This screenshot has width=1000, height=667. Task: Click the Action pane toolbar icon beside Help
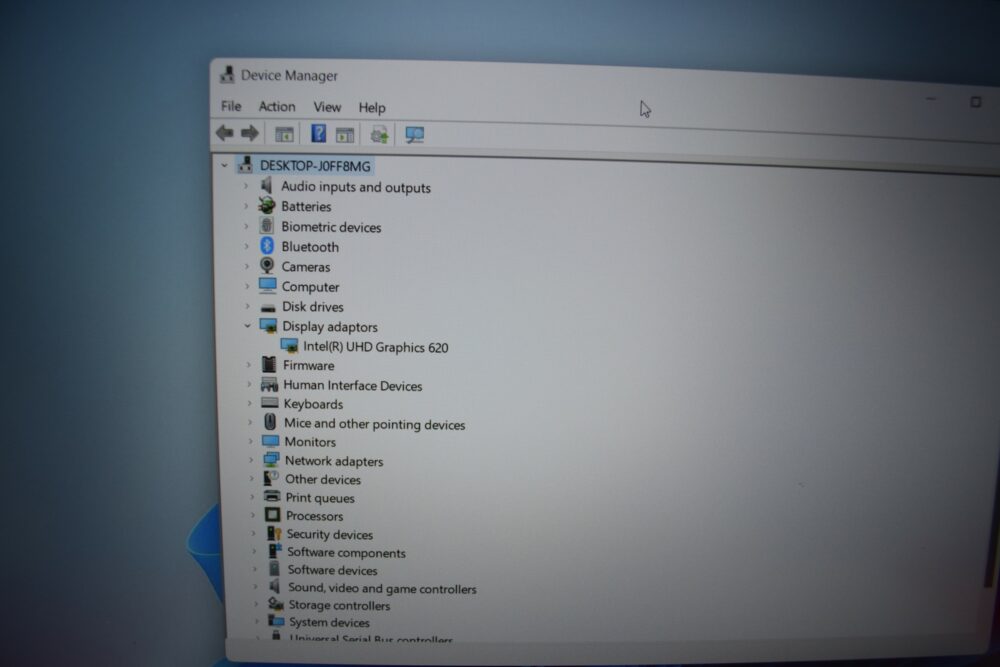pyautogui.click(x=344, y=135)
